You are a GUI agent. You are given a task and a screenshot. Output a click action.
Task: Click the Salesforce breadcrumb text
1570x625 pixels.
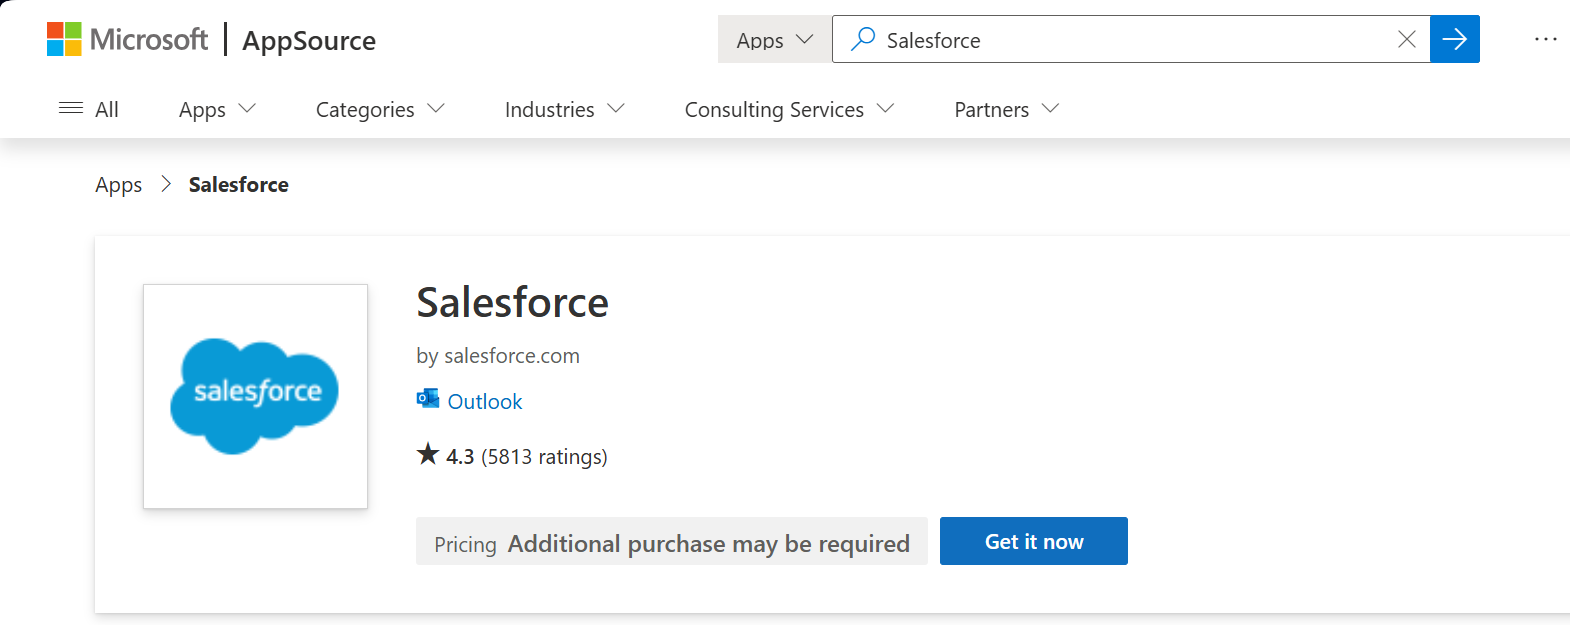coord(239,185)
